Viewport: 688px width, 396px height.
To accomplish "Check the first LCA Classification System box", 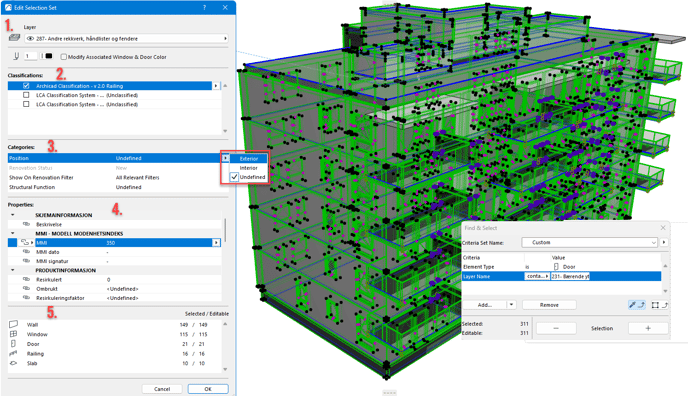I will pos(26,95).
